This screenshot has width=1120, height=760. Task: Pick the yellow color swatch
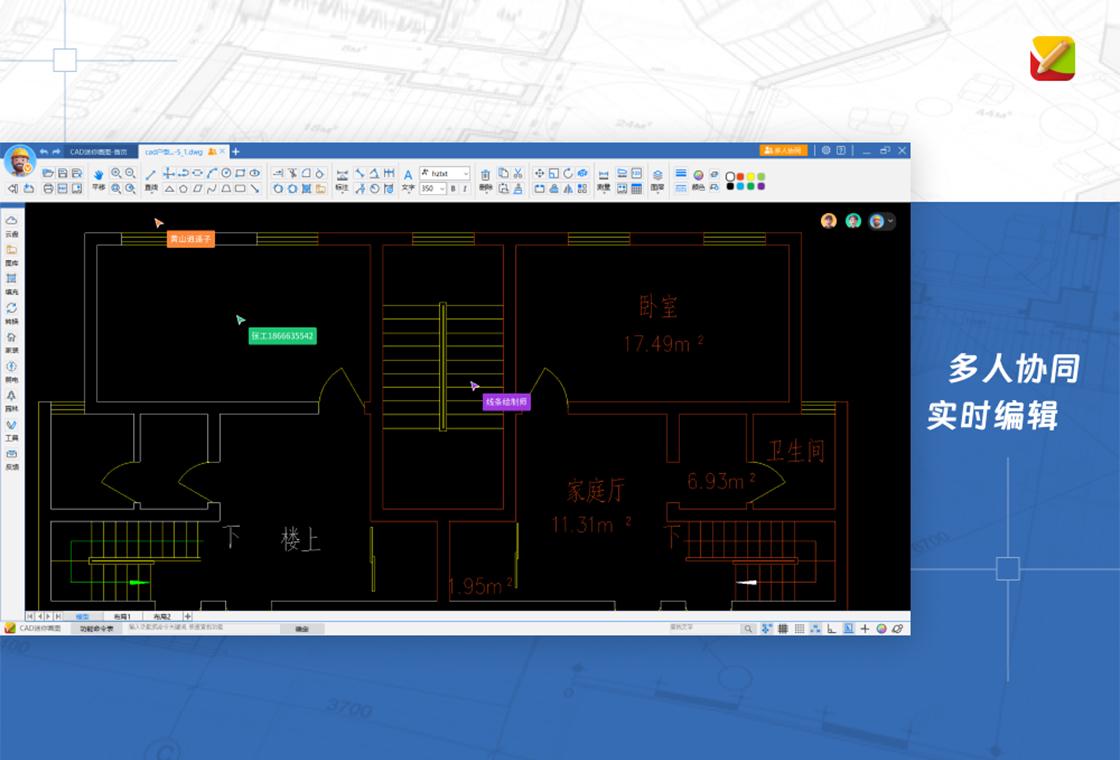point(751,176)
